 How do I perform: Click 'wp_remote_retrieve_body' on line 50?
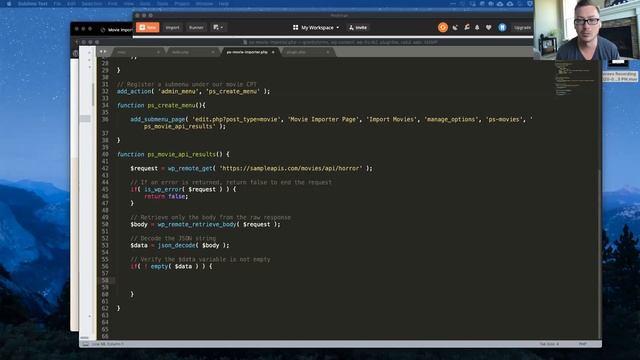pyautogui.click(x=197, y=224)
